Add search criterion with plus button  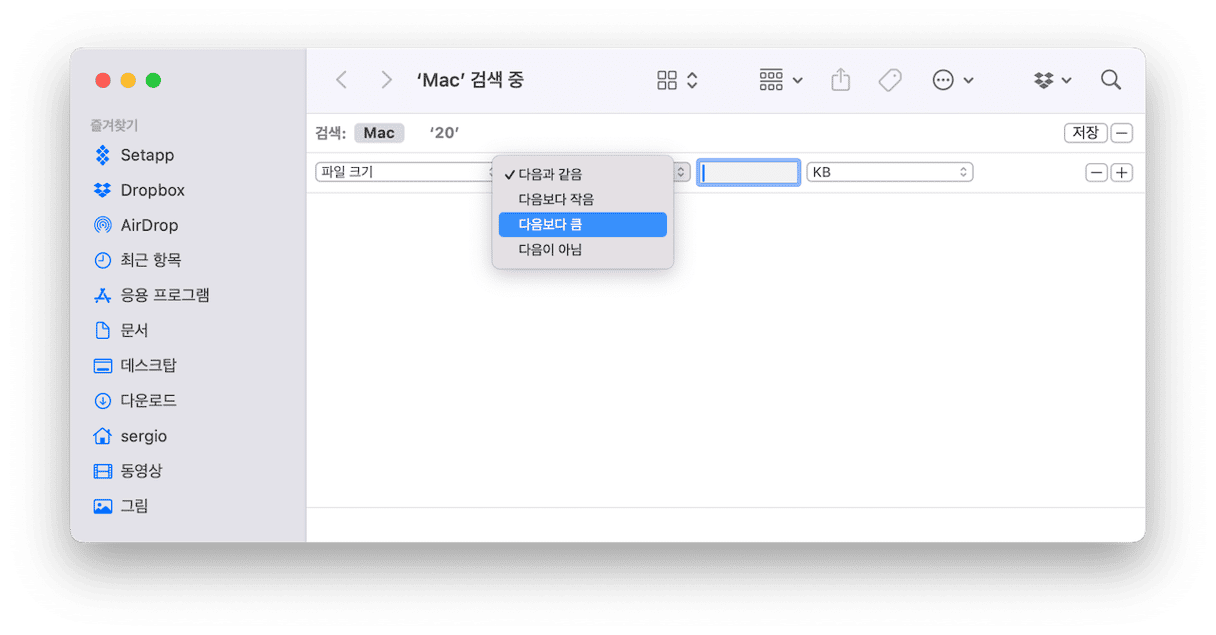tap(1122, 172)
